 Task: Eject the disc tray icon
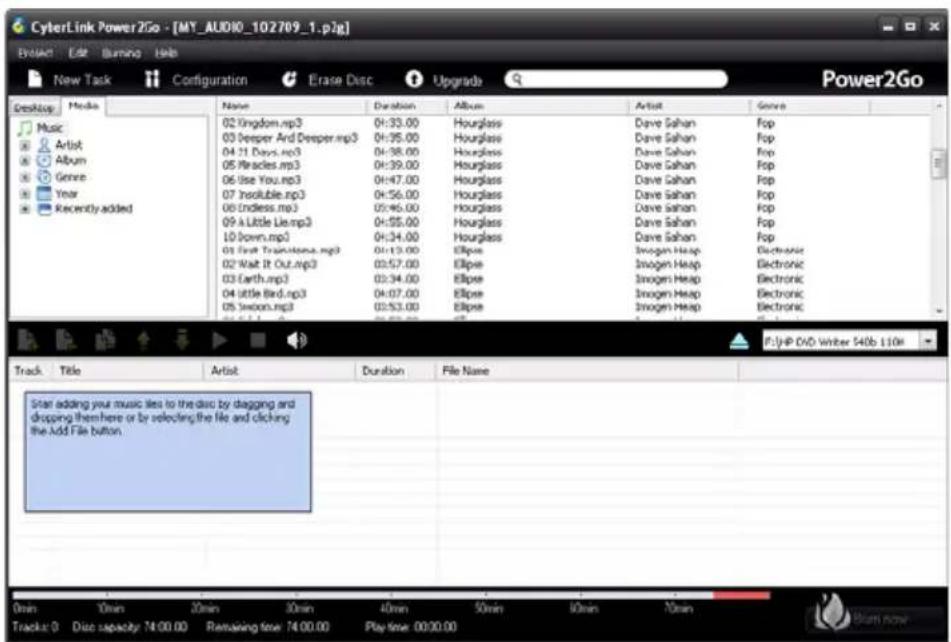(739, 341)
